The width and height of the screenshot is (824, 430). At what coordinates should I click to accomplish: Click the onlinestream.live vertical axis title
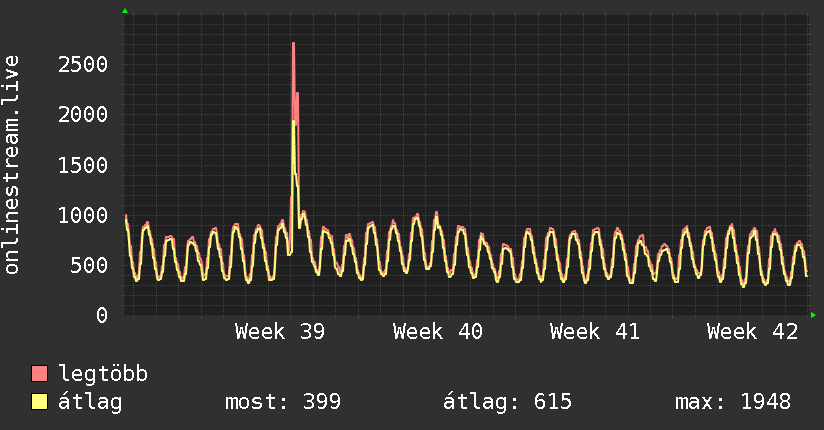[11, 165]
